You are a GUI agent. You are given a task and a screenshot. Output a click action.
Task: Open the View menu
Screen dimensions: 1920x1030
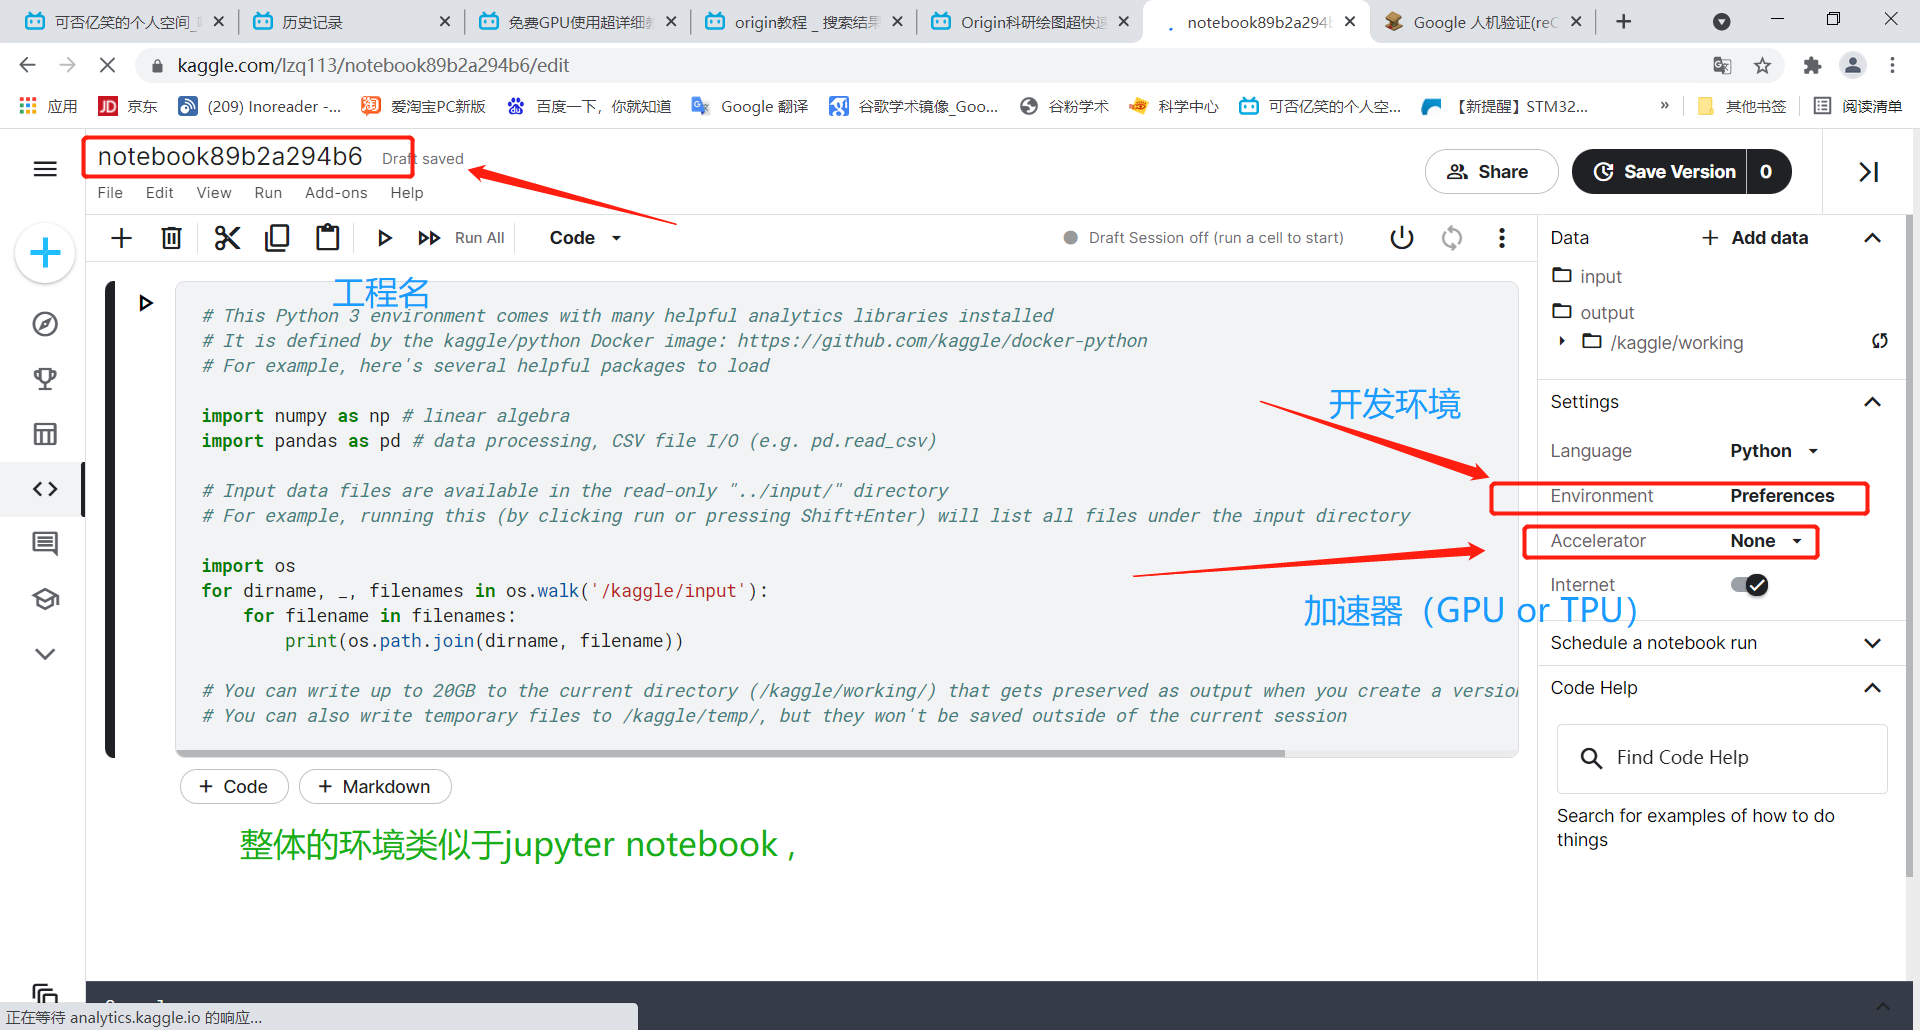pos(214,193)
